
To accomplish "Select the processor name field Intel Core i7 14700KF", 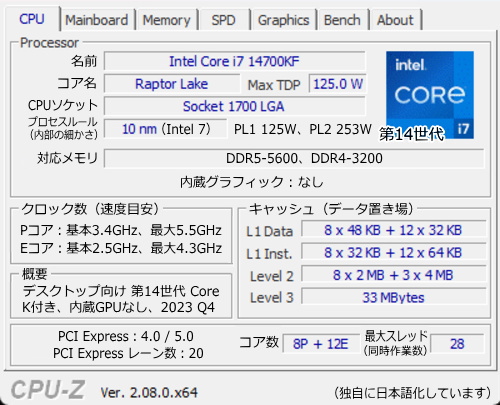I will pos(234,61).
